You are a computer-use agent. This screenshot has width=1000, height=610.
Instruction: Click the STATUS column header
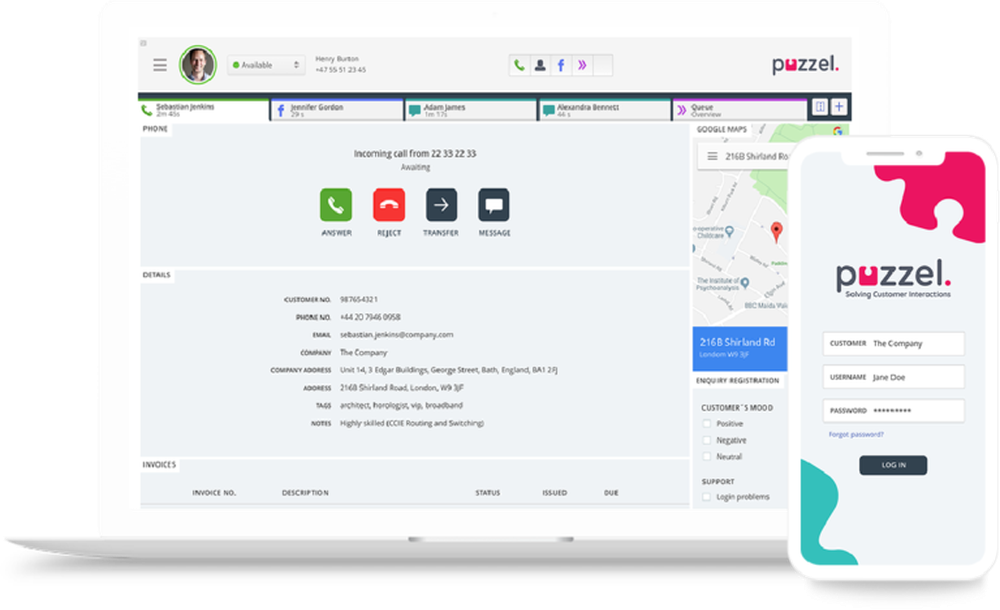[487, 493]
